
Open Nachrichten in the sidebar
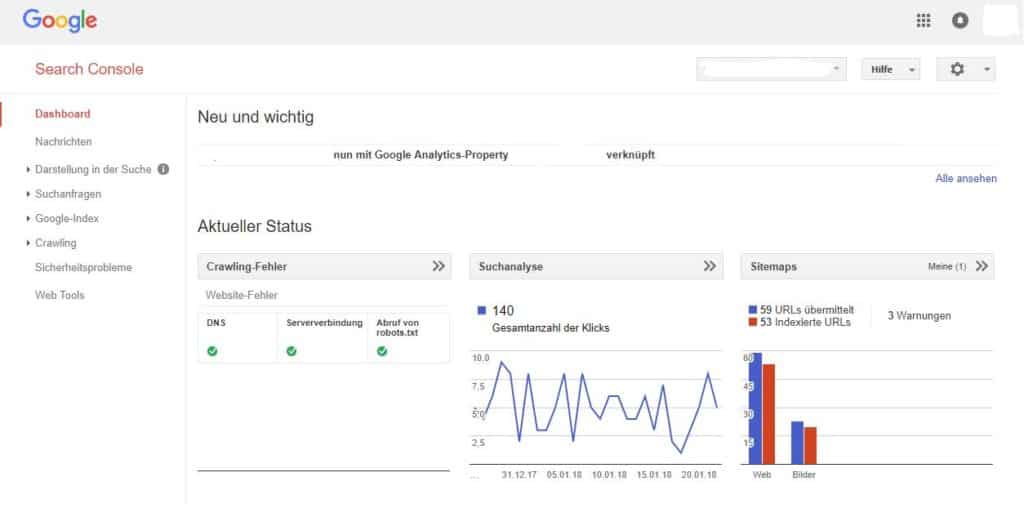click(x=63, y=142)
